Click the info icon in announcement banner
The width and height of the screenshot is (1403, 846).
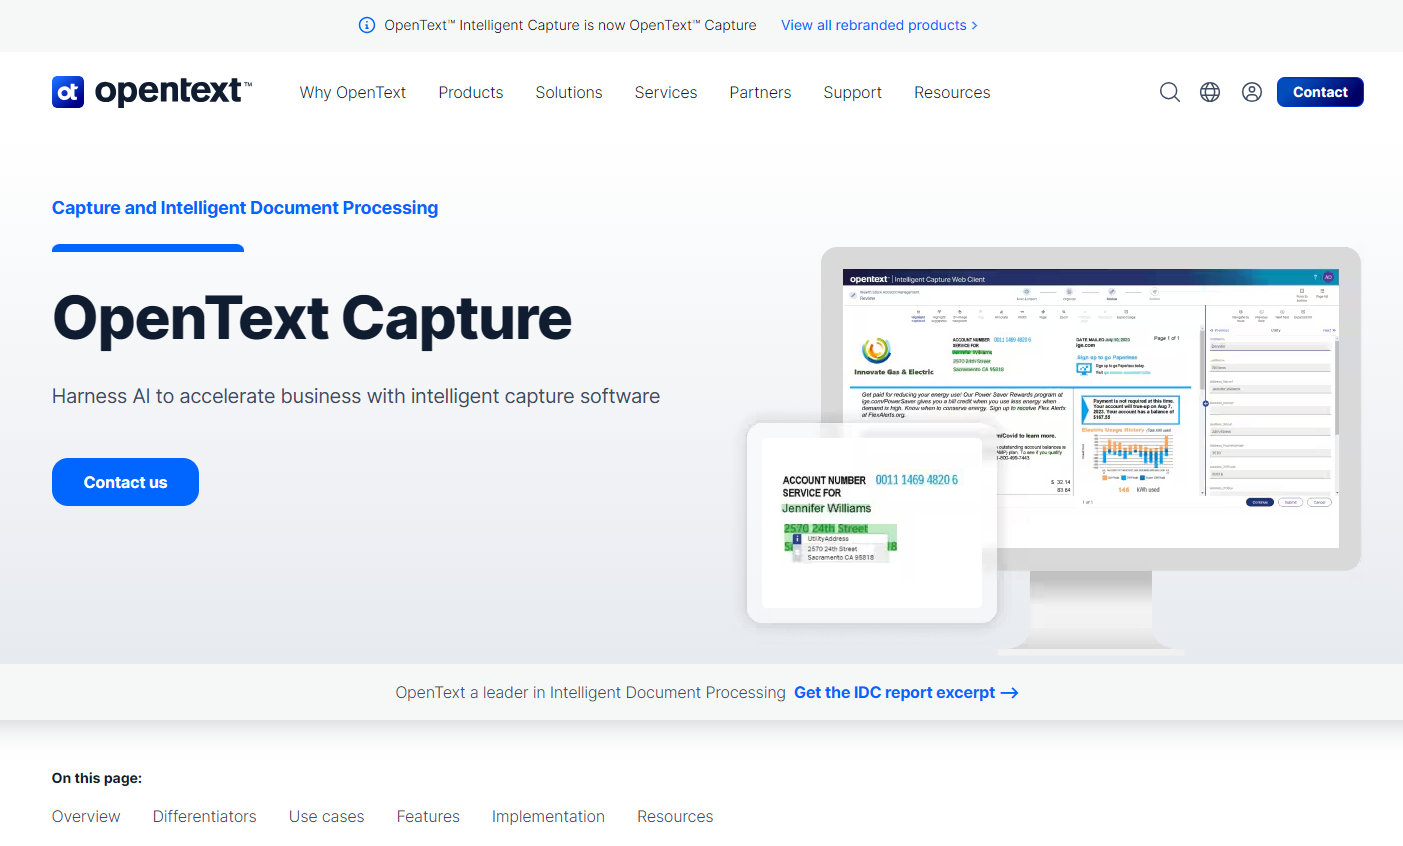(367, 25)
